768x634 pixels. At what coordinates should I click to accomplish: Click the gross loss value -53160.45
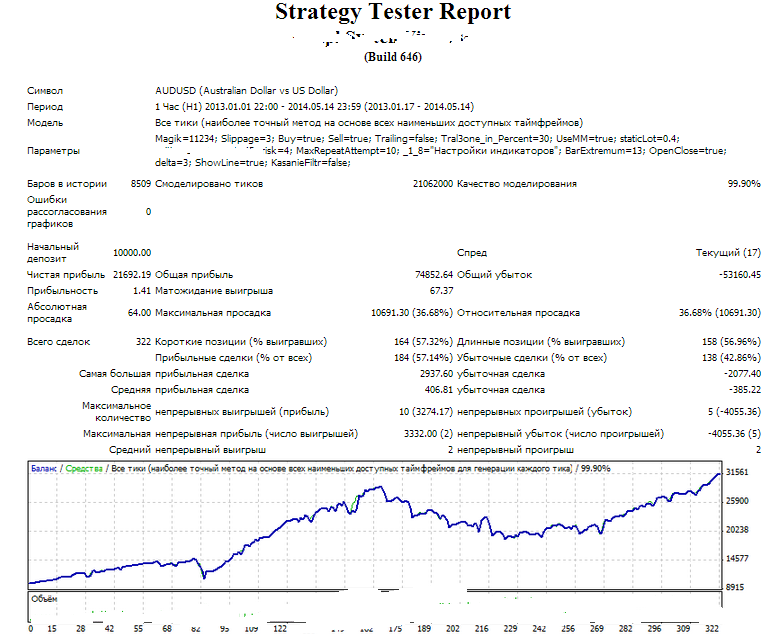740,275
